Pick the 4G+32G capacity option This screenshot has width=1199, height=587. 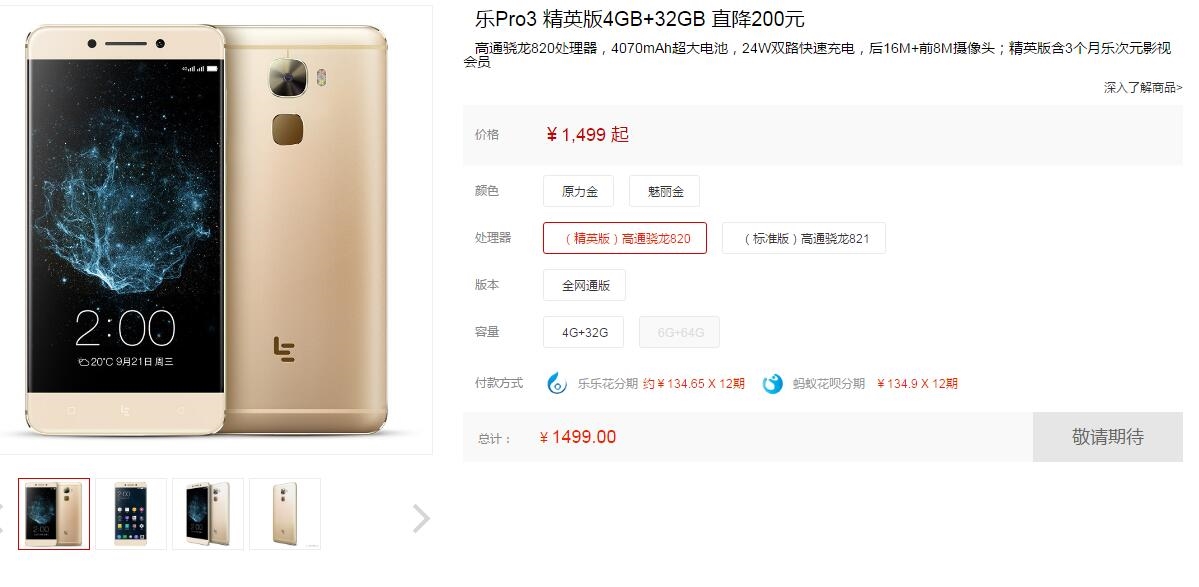[x=583, y=332]
